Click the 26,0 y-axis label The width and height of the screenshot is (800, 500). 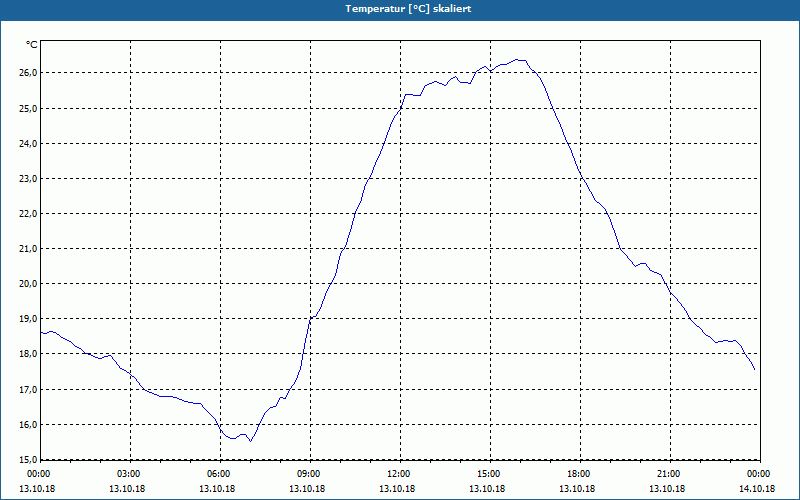(28, 73)
